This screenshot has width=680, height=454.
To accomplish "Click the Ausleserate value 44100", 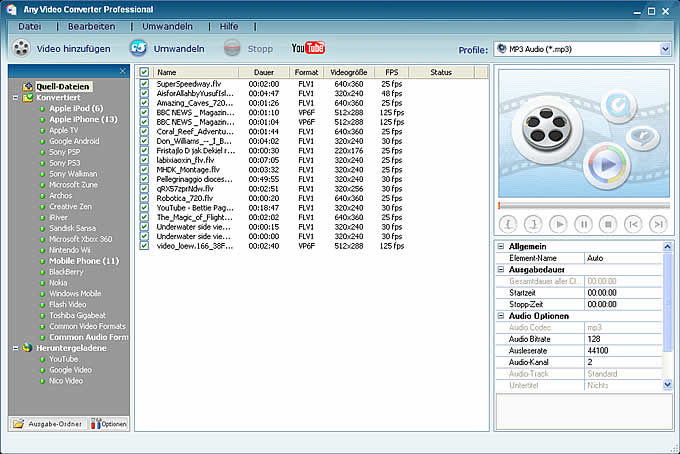I will (623, 350).
